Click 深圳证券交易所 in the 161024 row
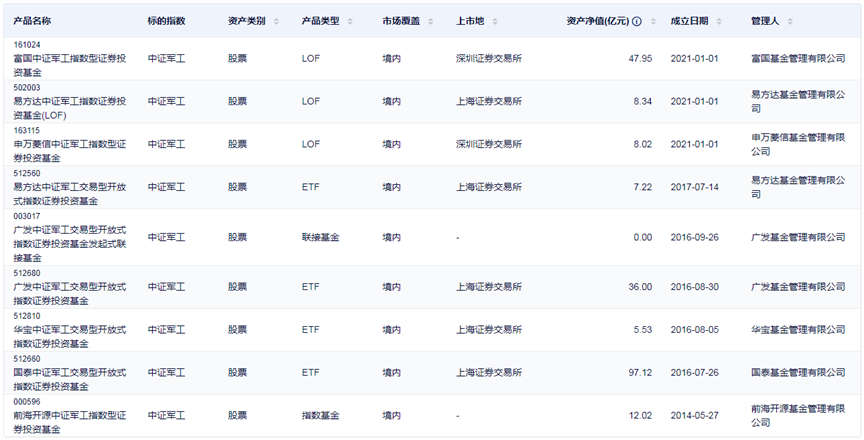 [x=489, y=58]
